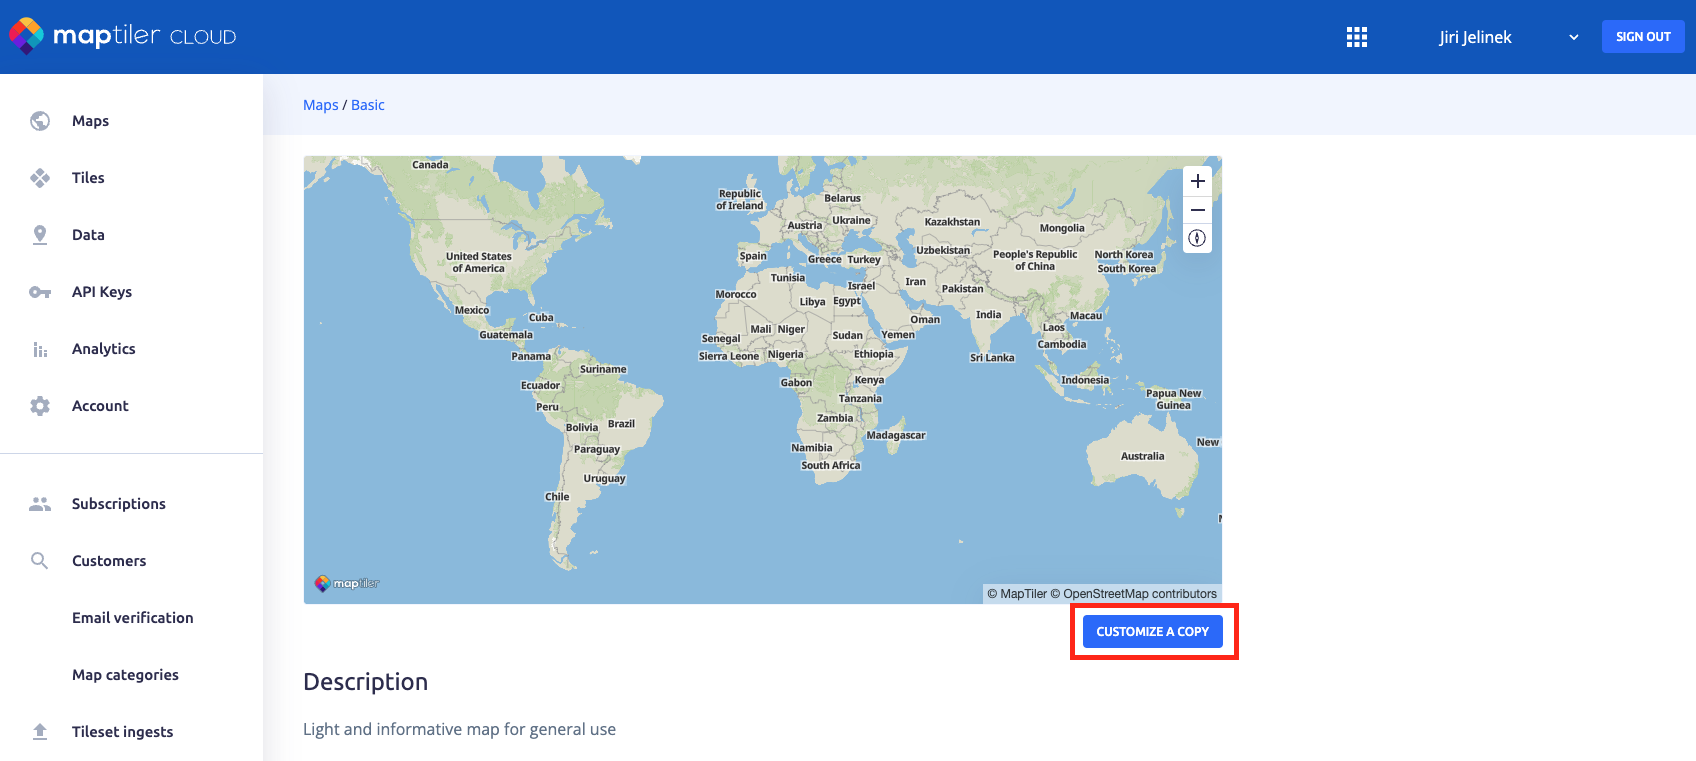Click the Data location pin icon
Viewport: 1696px width, 761px height.
pos(40,235)
